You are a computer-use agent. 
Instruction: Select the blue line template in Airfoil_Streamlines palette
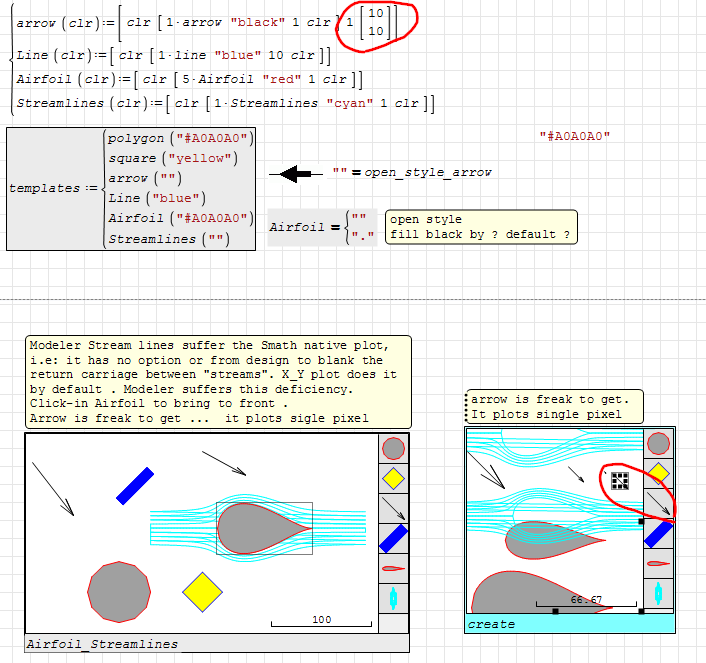pyautogui.click(x=394, y=538)
